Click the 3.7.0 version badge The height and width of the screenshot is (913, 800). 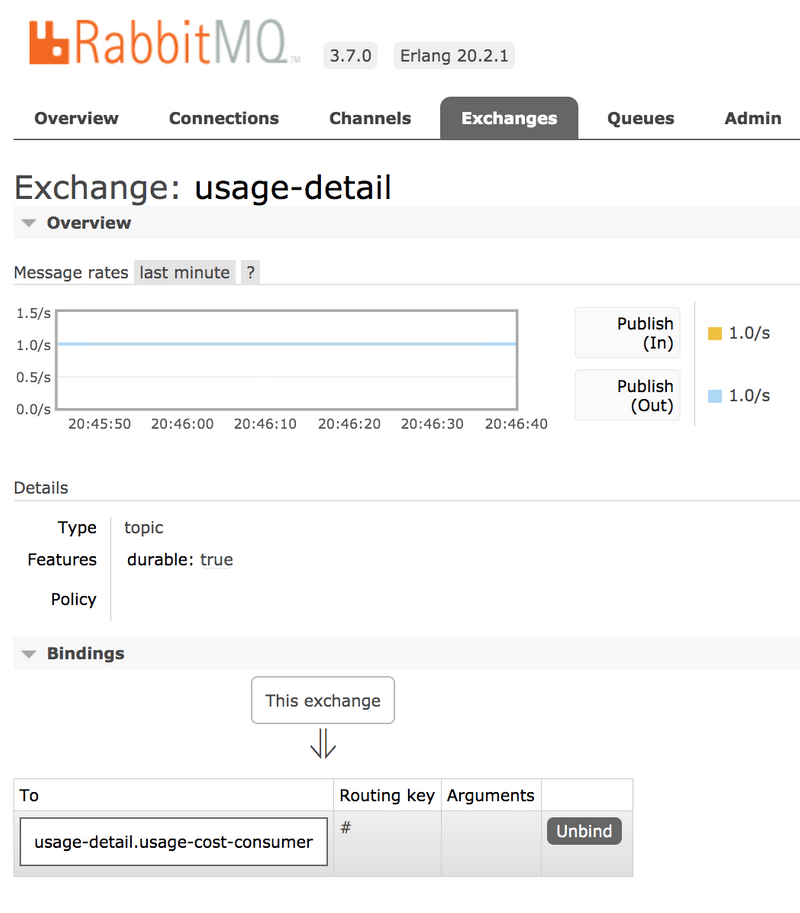350,56
